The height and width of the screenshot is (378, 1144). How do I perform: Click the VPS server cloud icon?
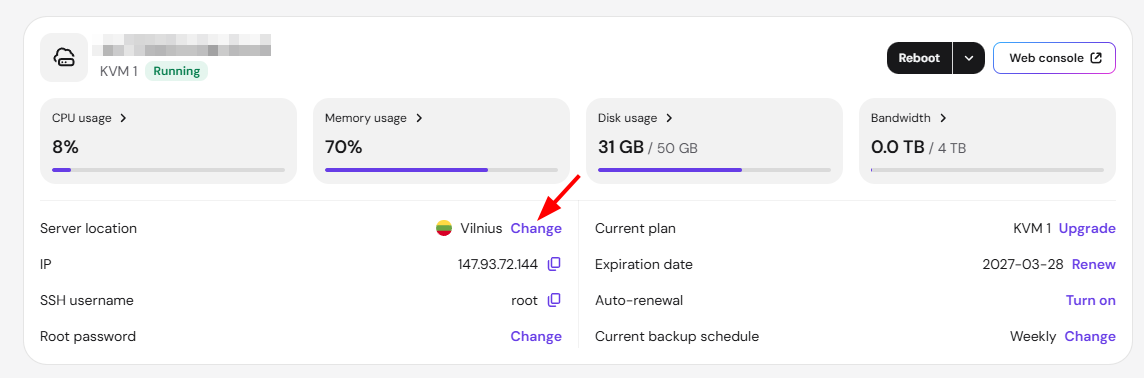pyautogui.click(x=64, y=58)
